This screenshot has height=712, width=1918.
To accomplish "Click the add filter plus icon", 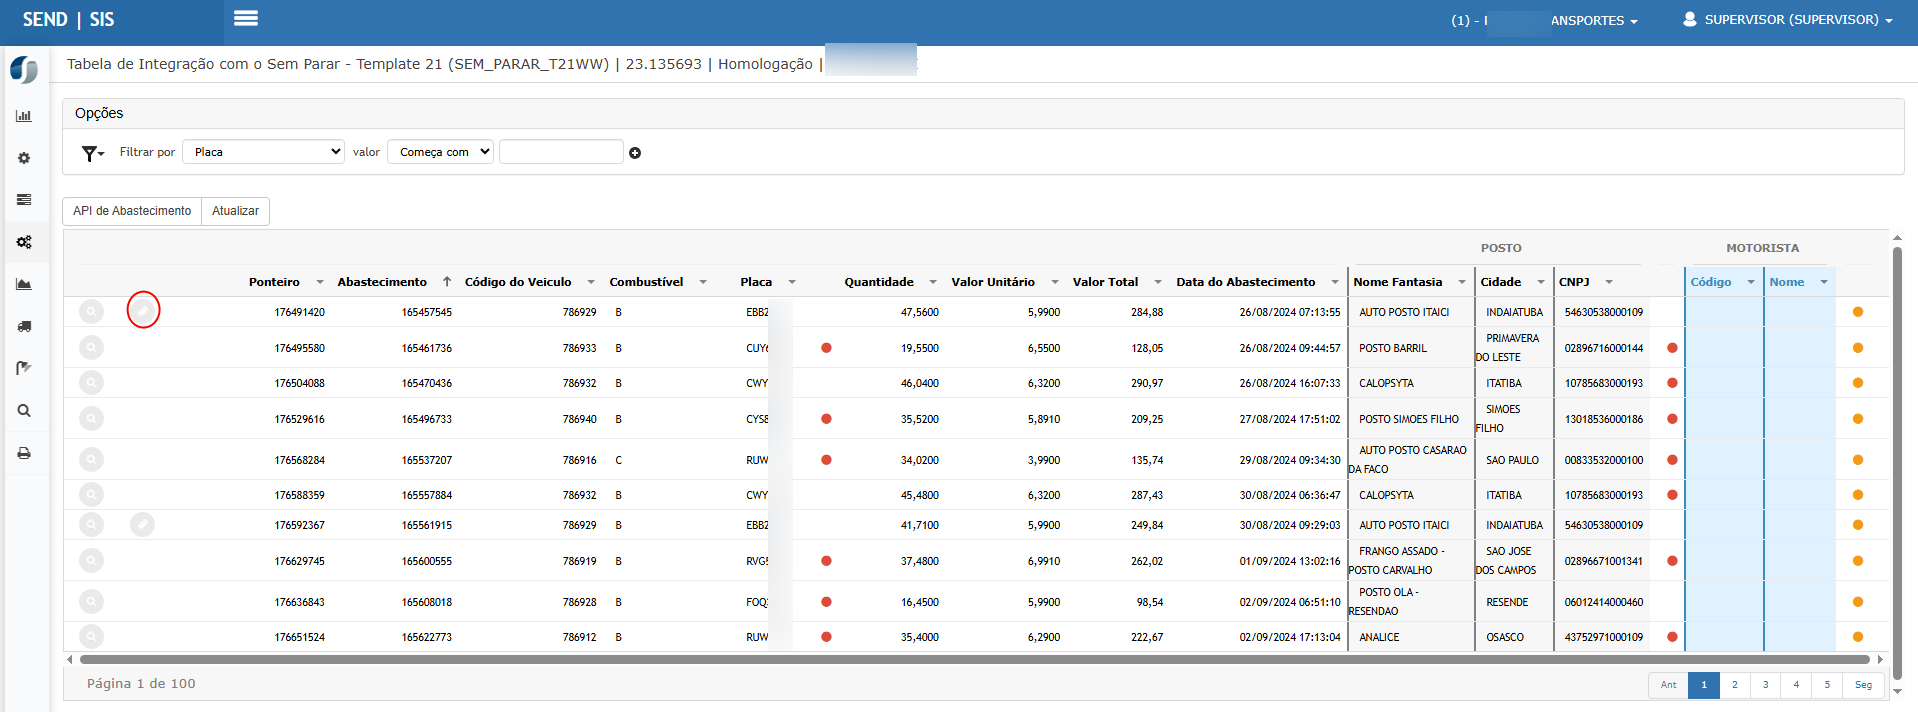I will (x=635, y=153).
